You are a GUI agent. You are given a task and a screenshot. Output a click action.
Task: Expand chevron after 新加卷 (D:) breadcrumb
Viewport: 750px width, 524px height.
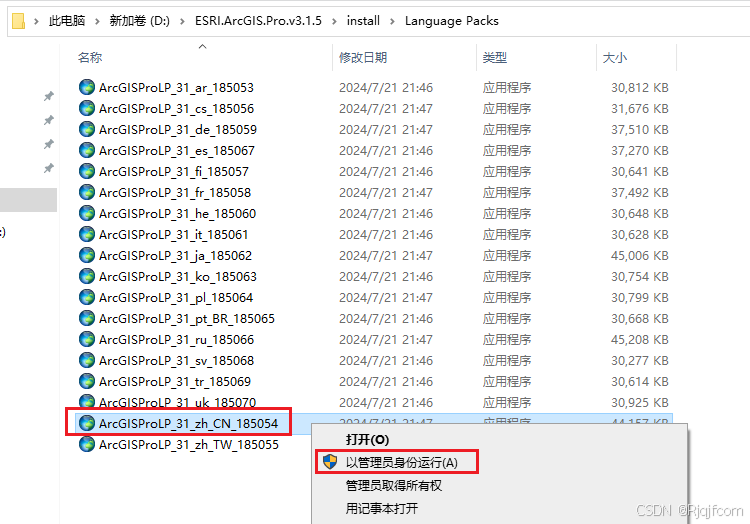point(182,21)
